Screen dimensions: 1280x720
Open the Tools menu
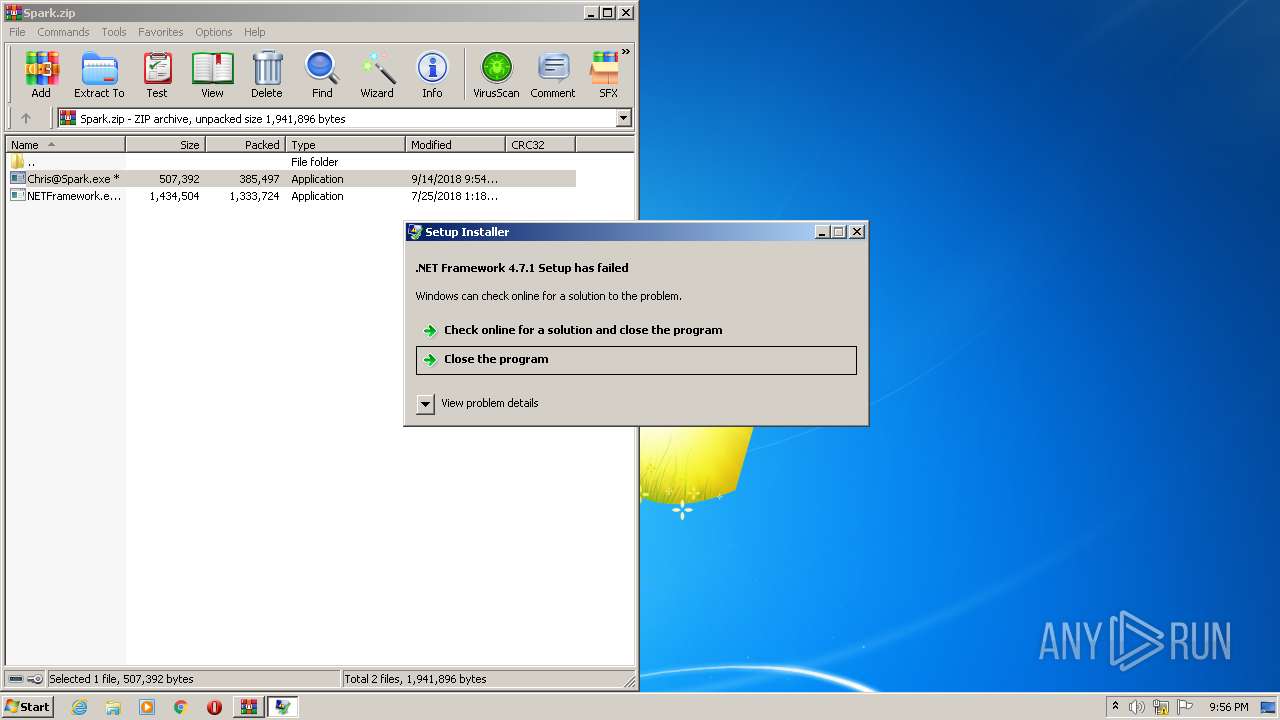coord(114,32)
